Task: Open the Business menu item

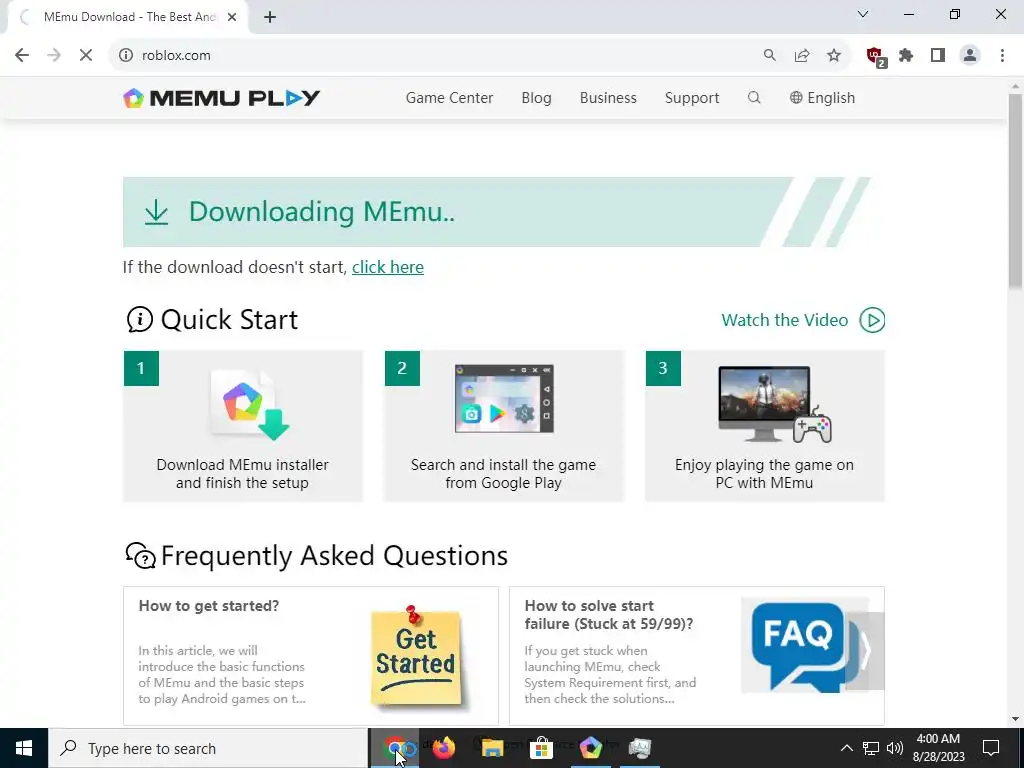Action: tap(608, 98)
